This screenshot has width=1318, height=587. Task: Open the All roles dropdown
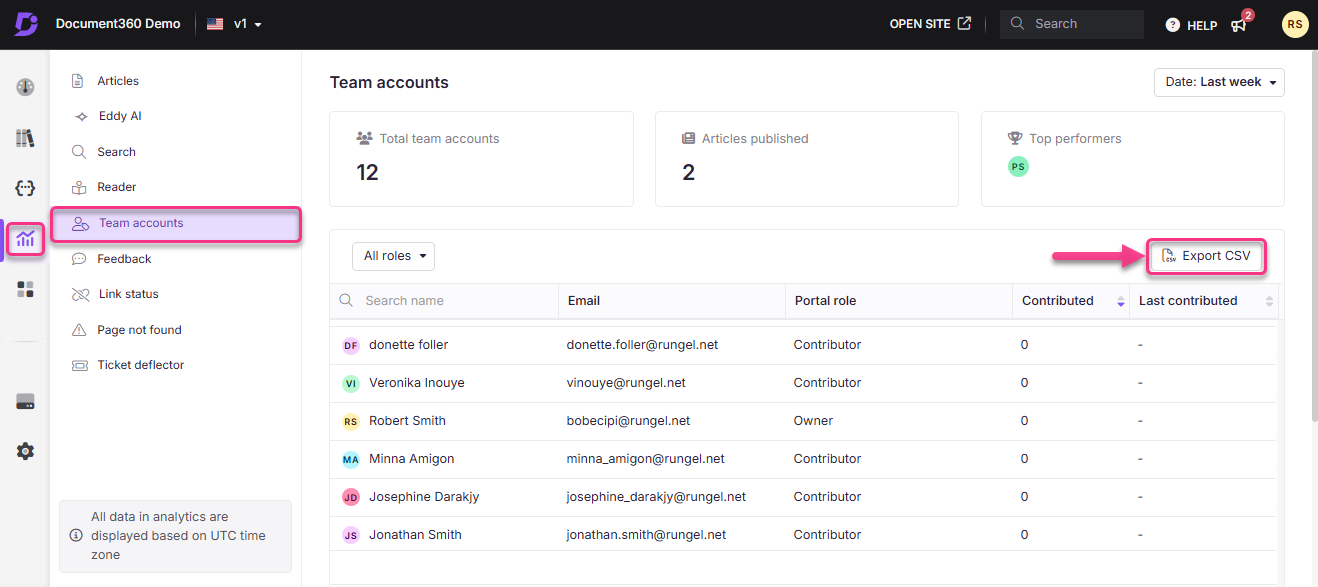pyautogui.click(x=393, y=256)
